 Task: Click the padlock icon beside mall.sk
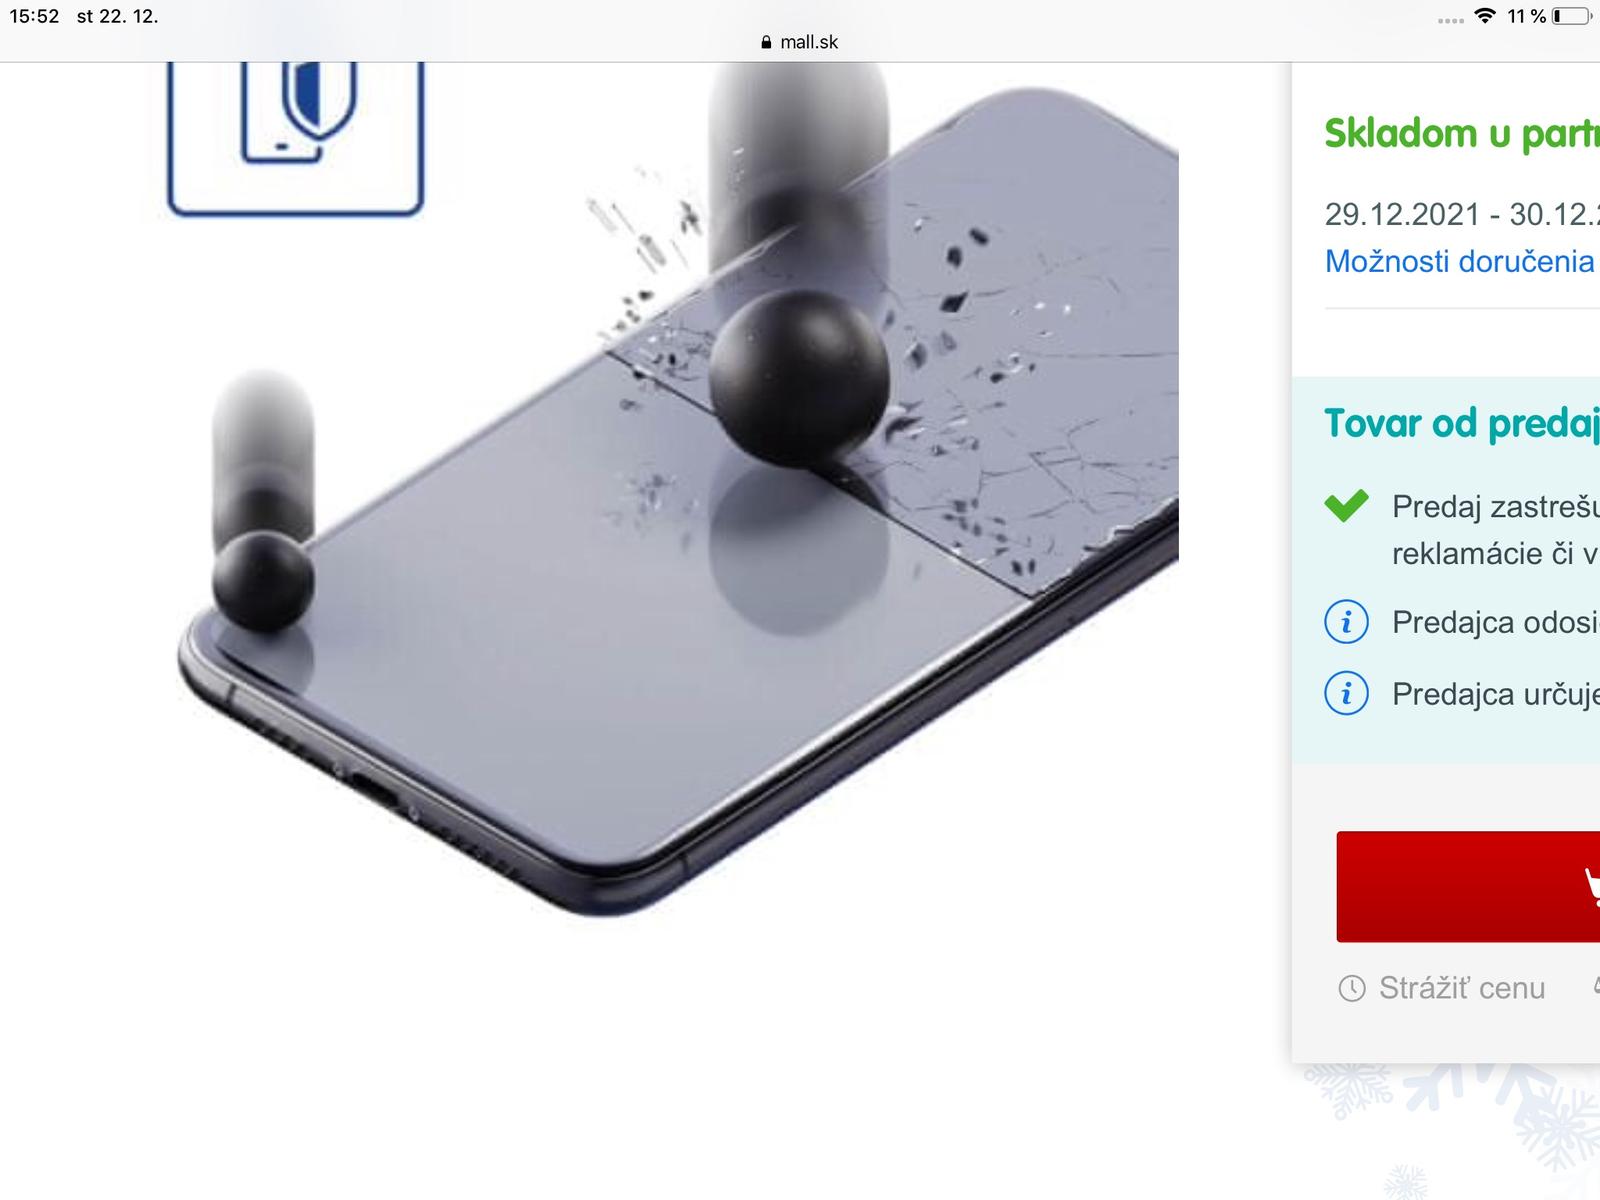click(x=767, y=42)
